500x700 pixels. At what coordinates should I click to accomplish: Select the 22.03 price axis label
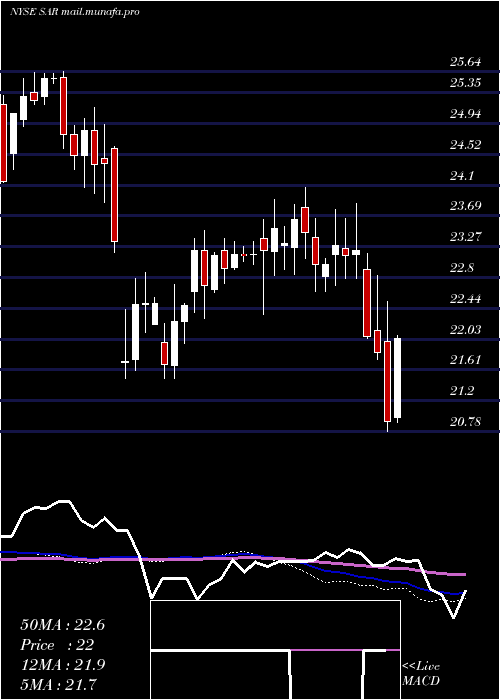click(466, 330)
